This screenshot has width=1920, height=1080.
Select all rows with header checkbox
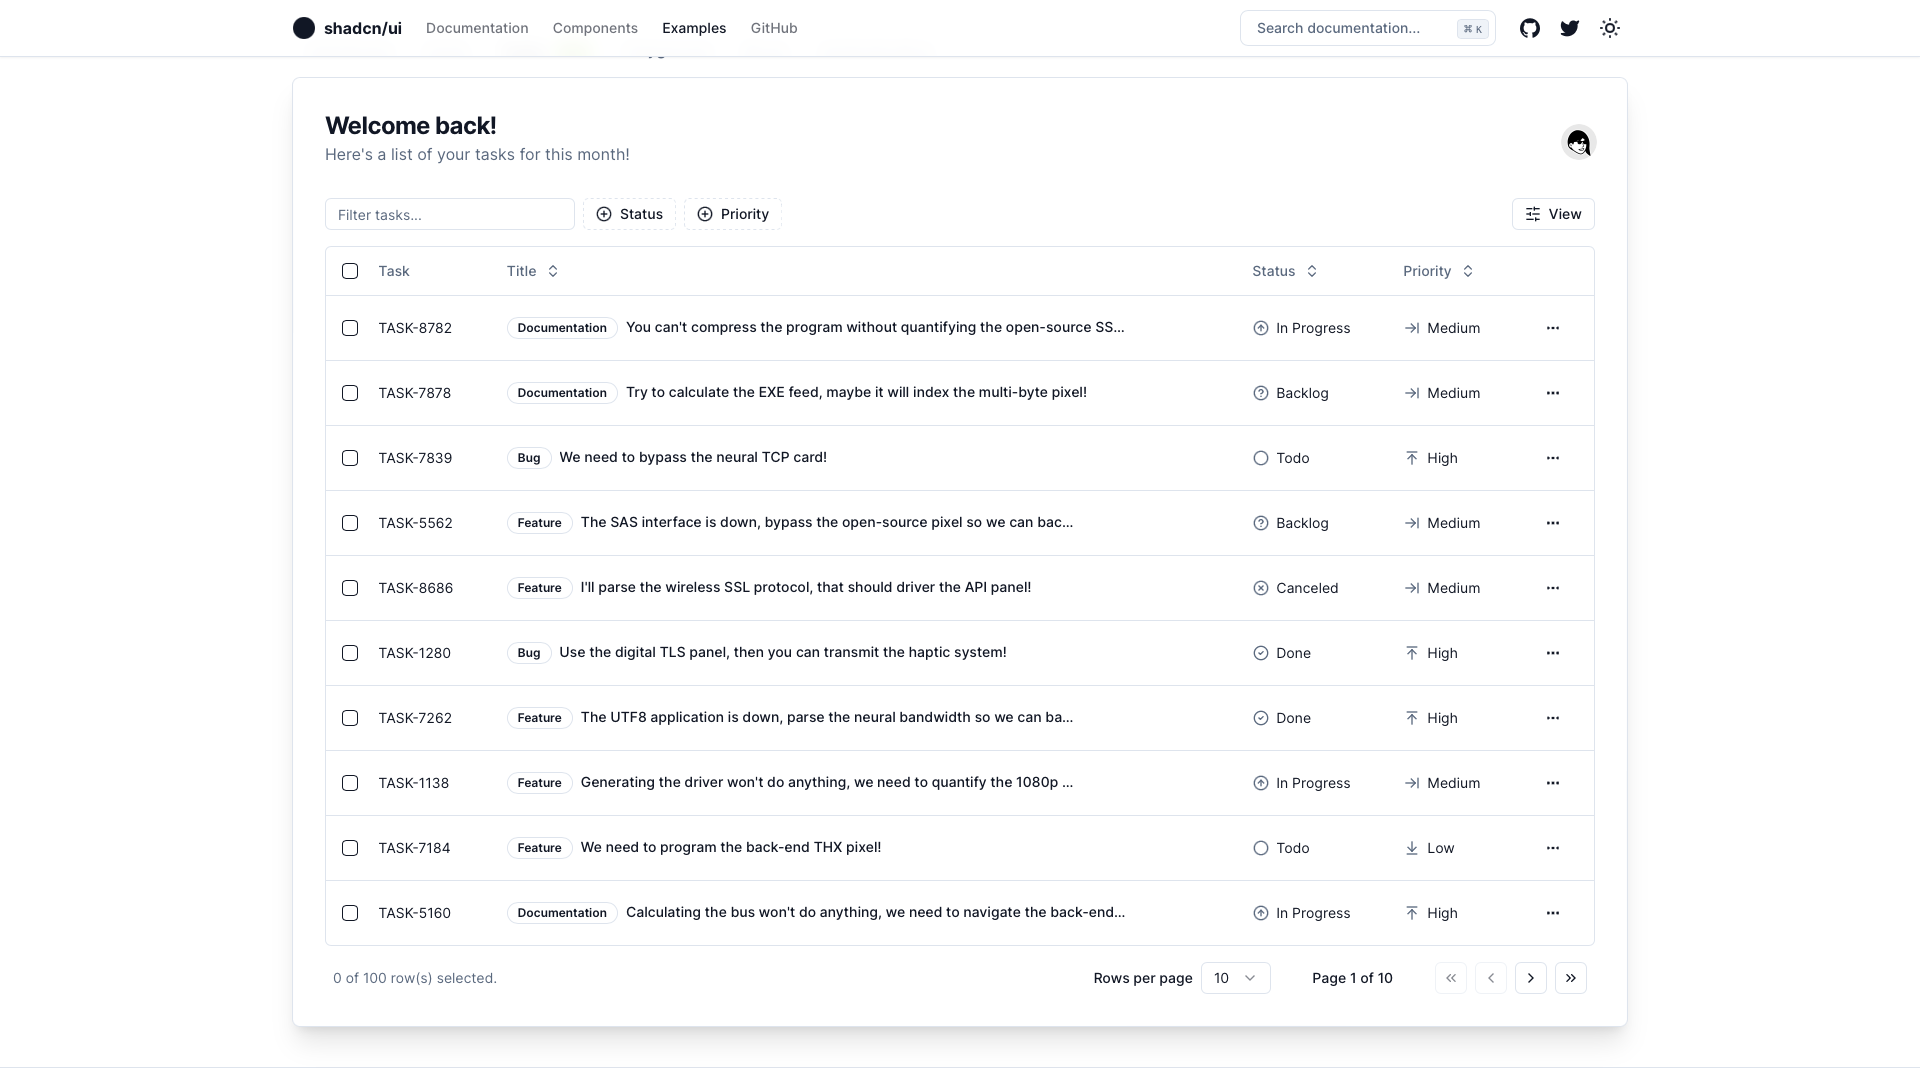[x=350, y=271]
